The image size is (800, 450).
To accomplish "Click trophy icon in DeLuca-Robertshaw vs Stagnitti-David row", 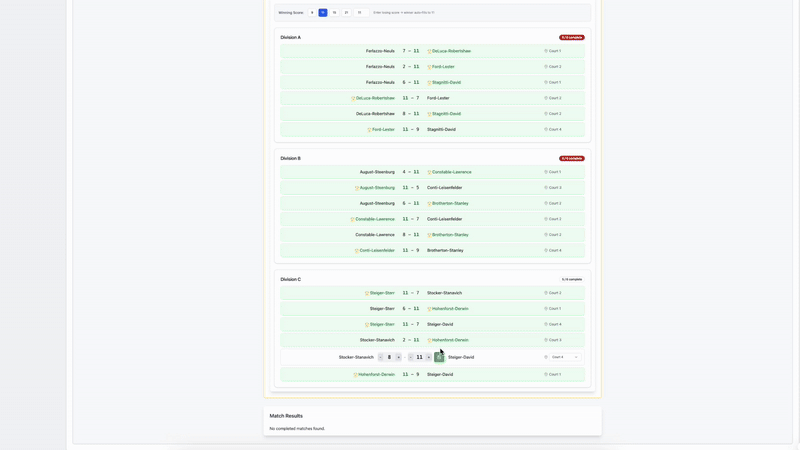I will 429,114.
